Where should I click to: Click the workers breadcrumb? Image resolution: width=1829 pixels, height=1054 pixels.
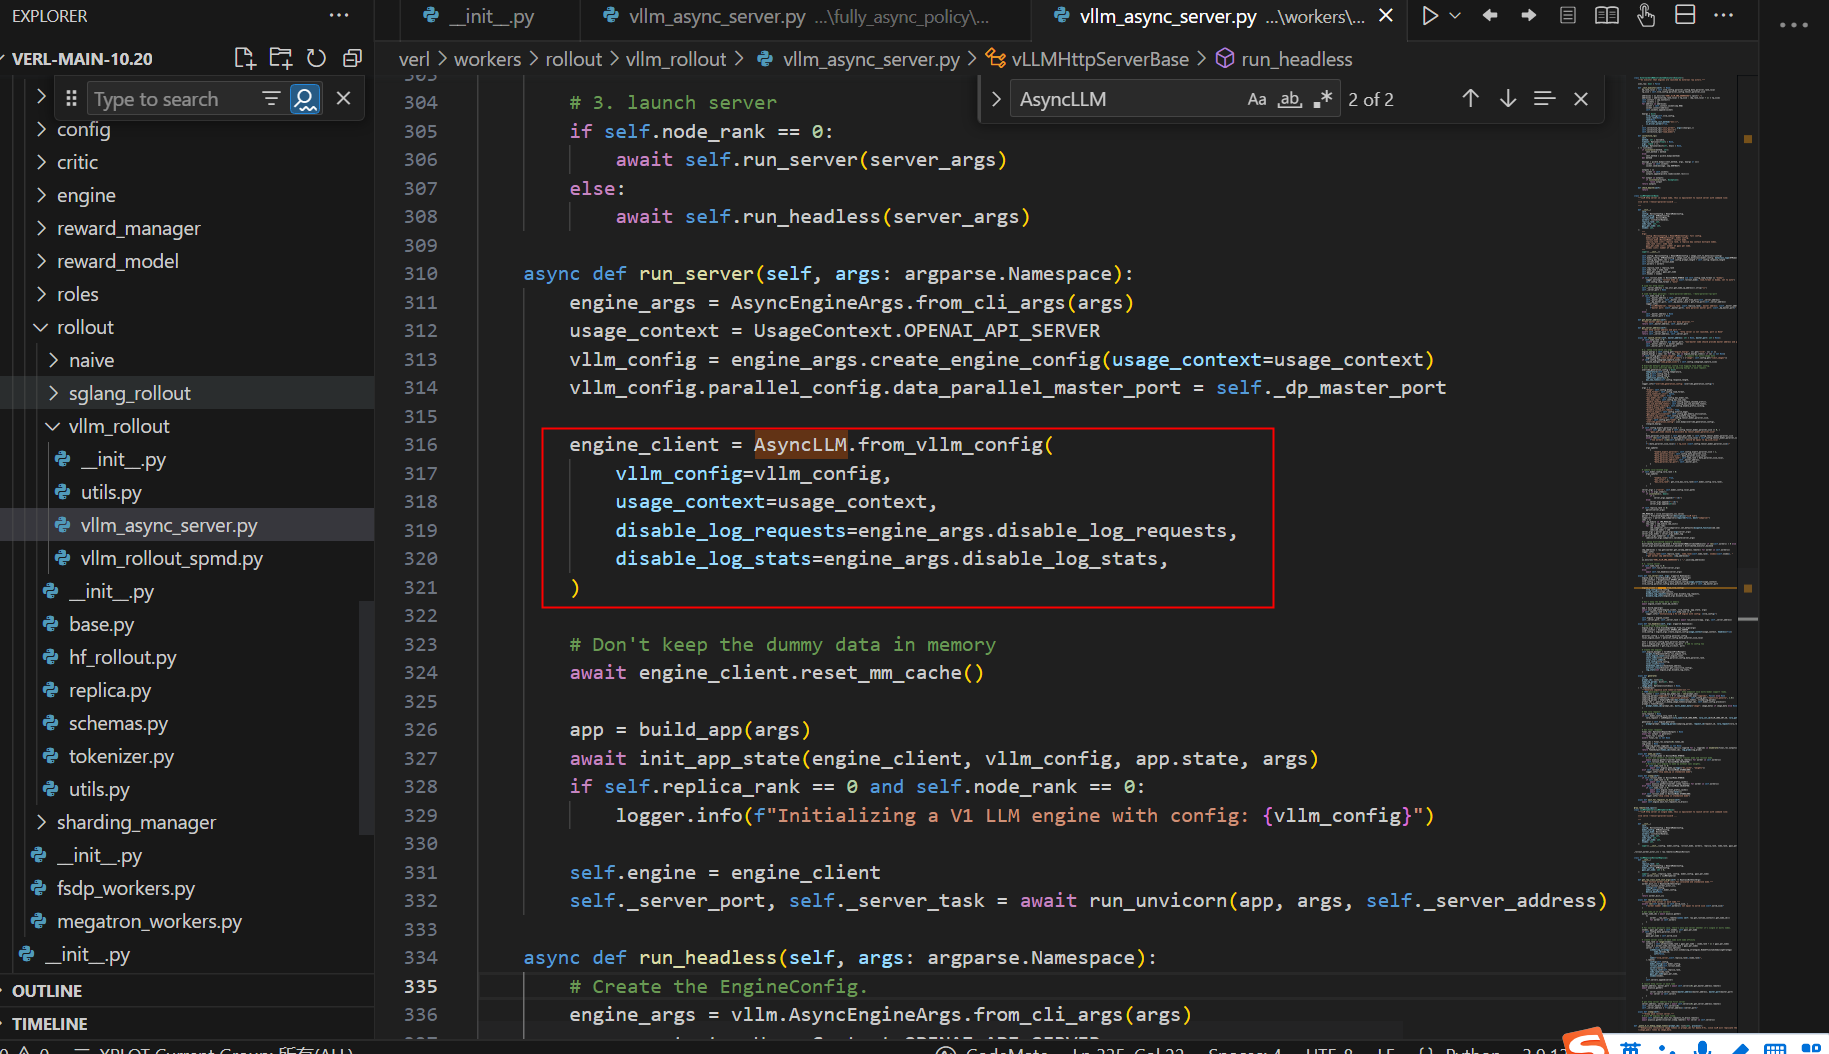coord(487,59)
